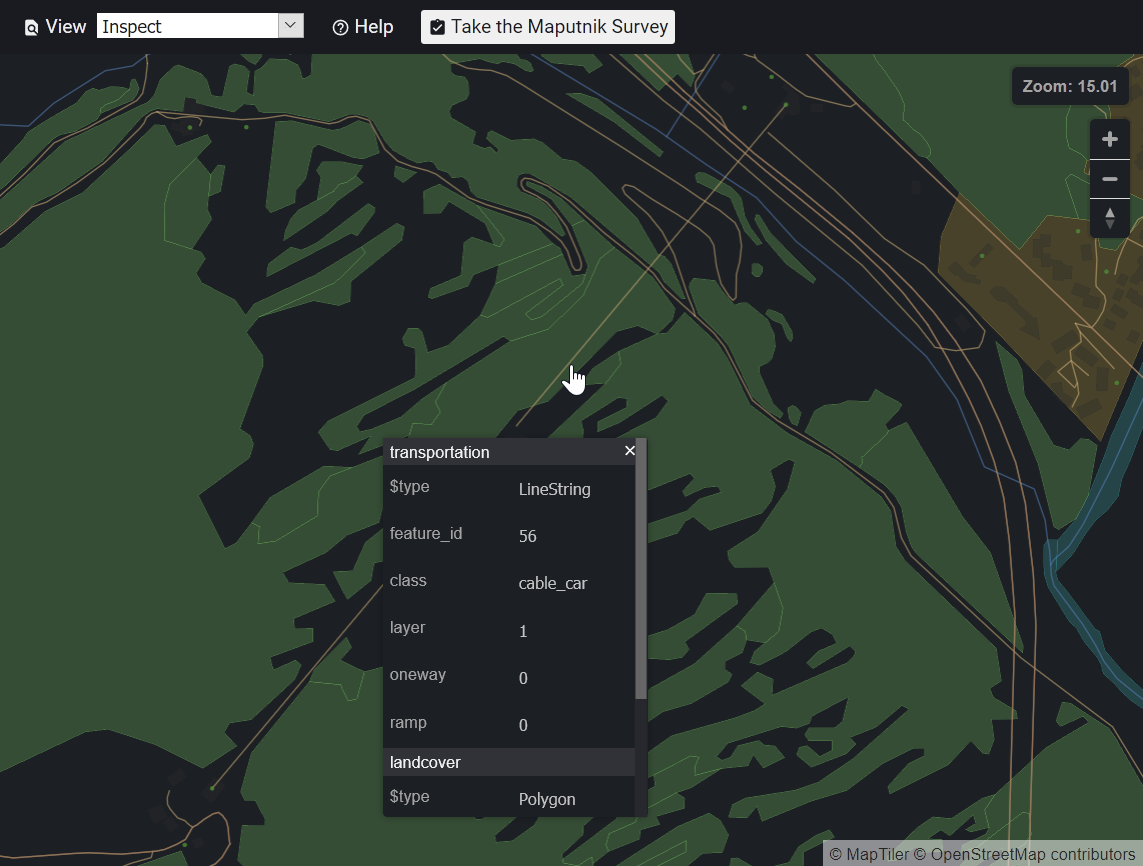This screenshot has height=866, width=1143.
Task: Close the feature inspect popup
Action: [x=630, y=450]
